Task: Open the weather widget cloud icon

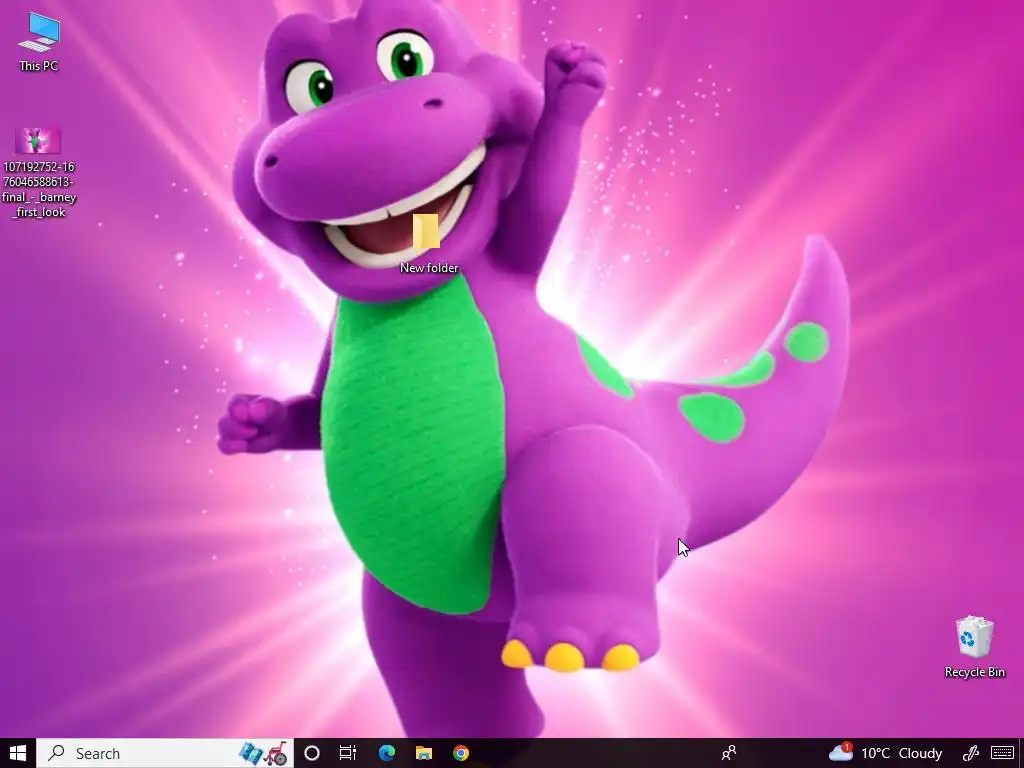Action: [841, 752]
